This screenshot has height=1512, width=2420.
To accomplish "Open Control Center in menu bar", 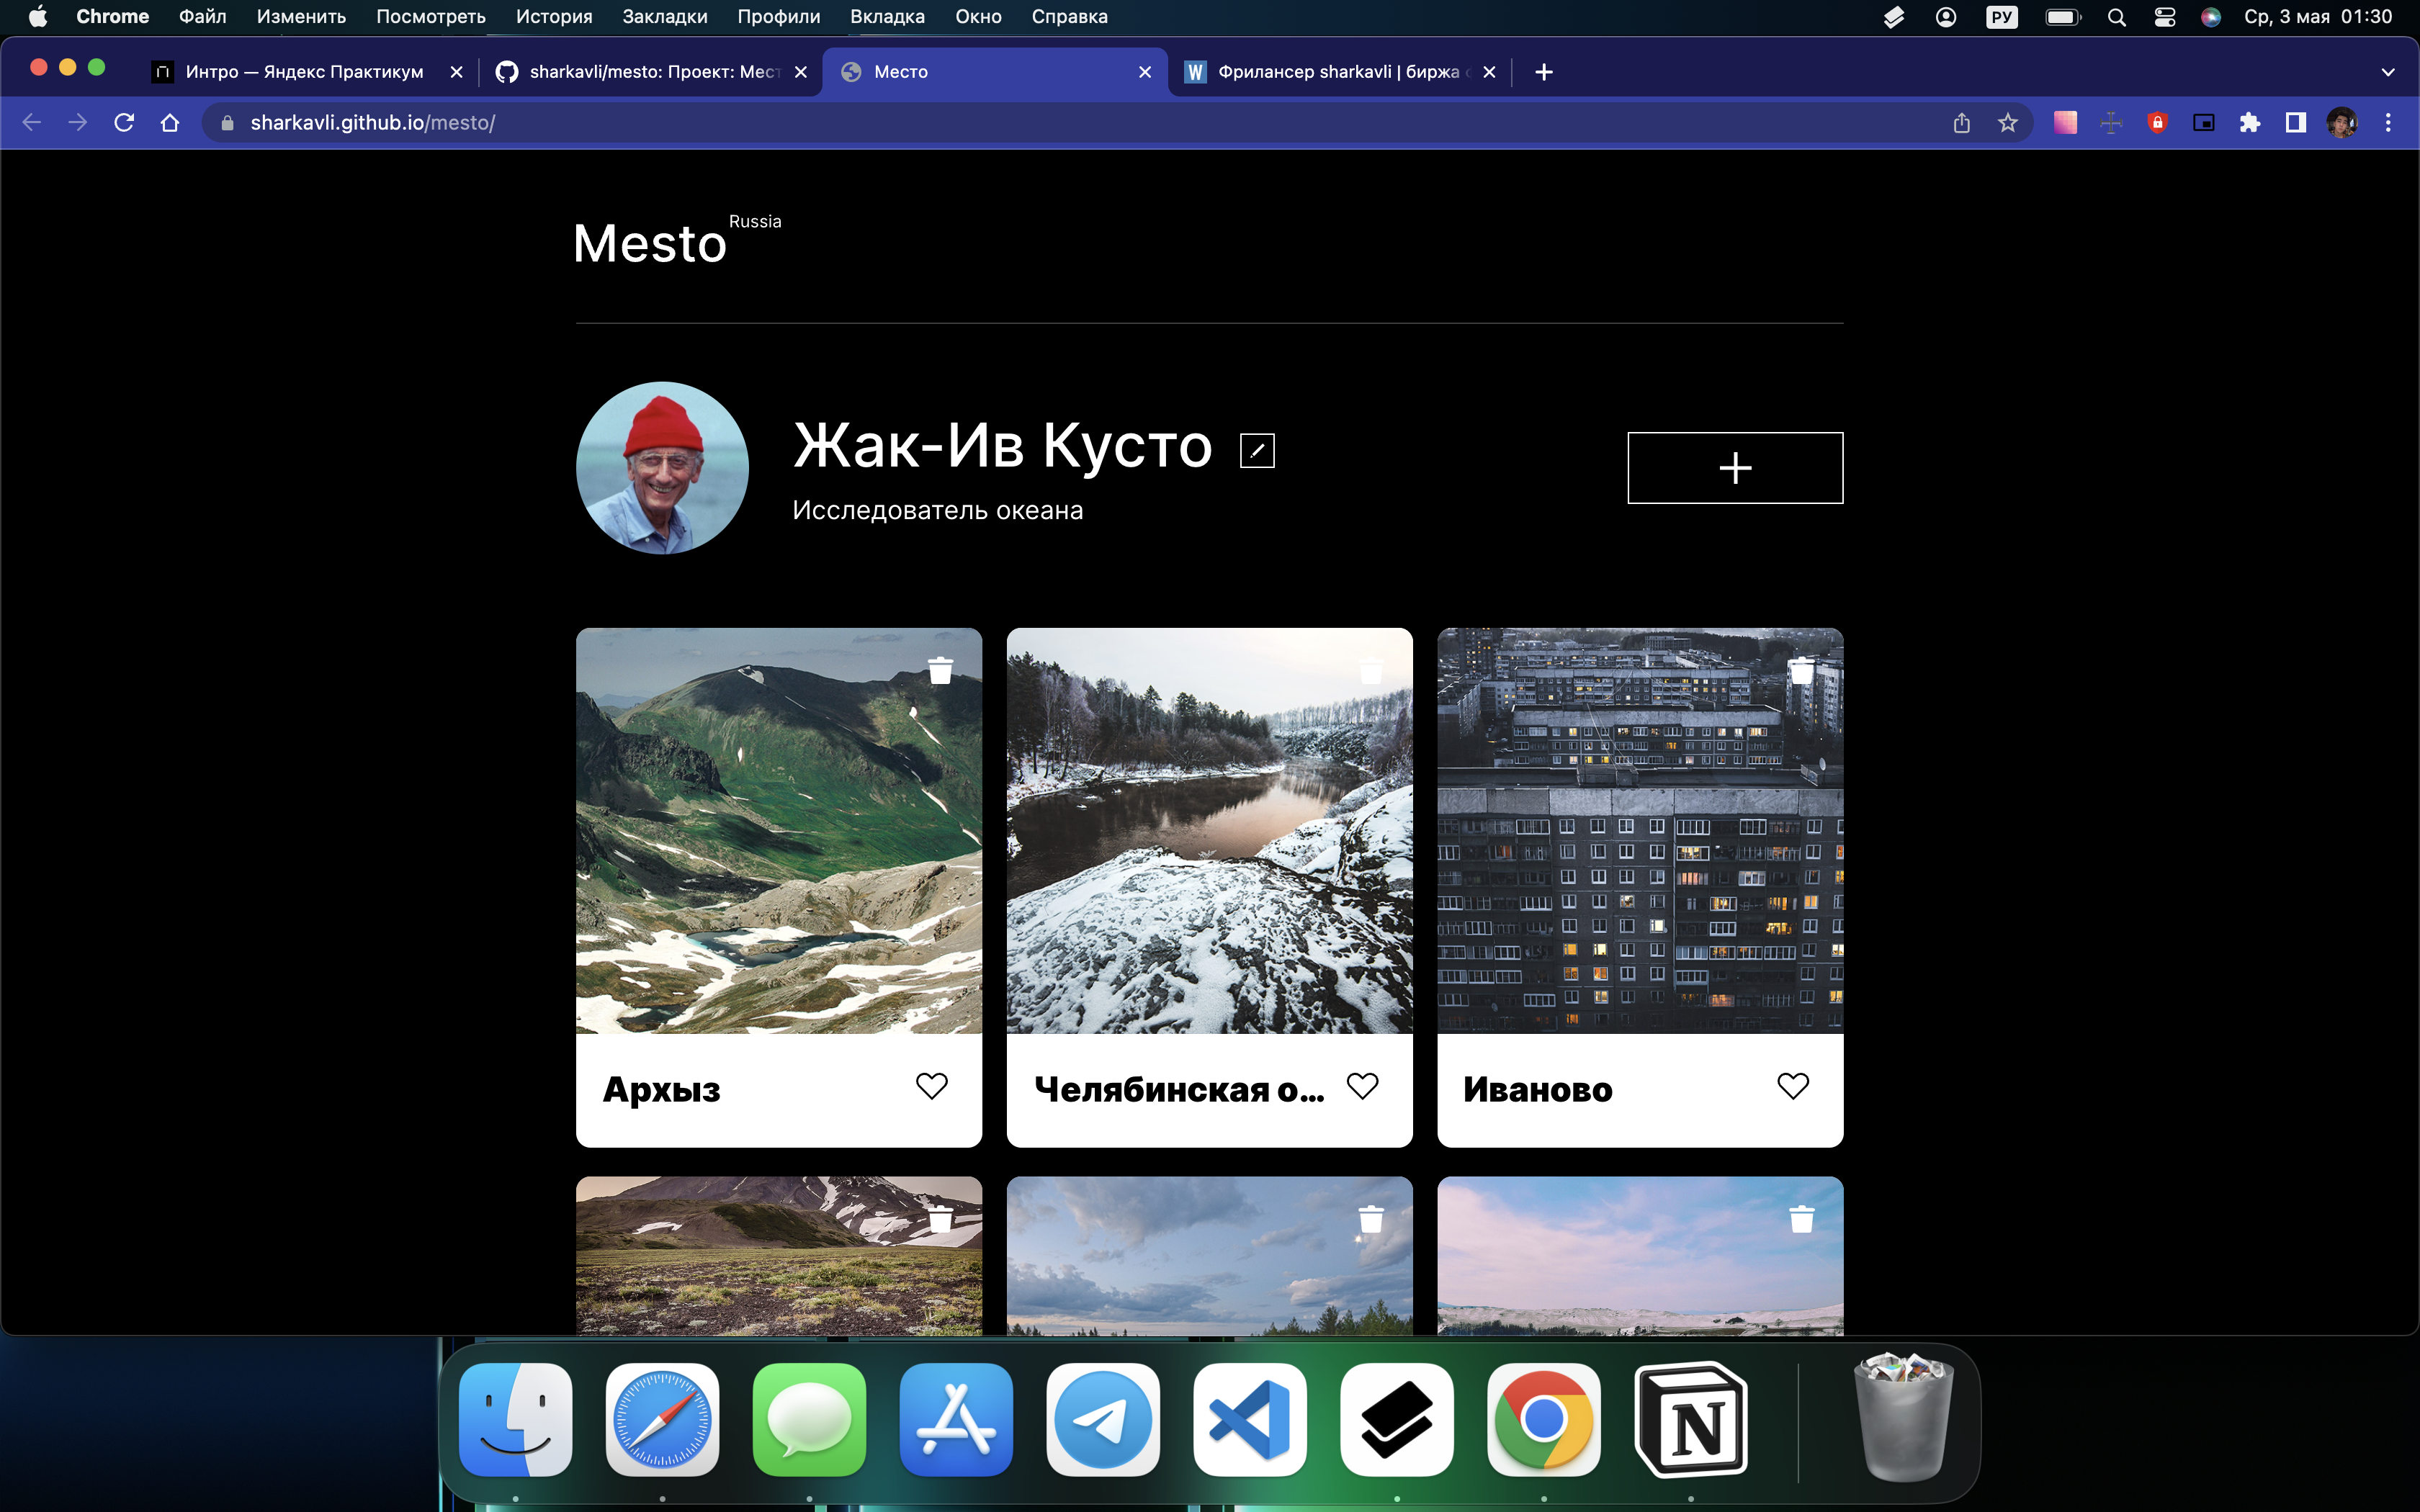I will tap(2164, 17).
